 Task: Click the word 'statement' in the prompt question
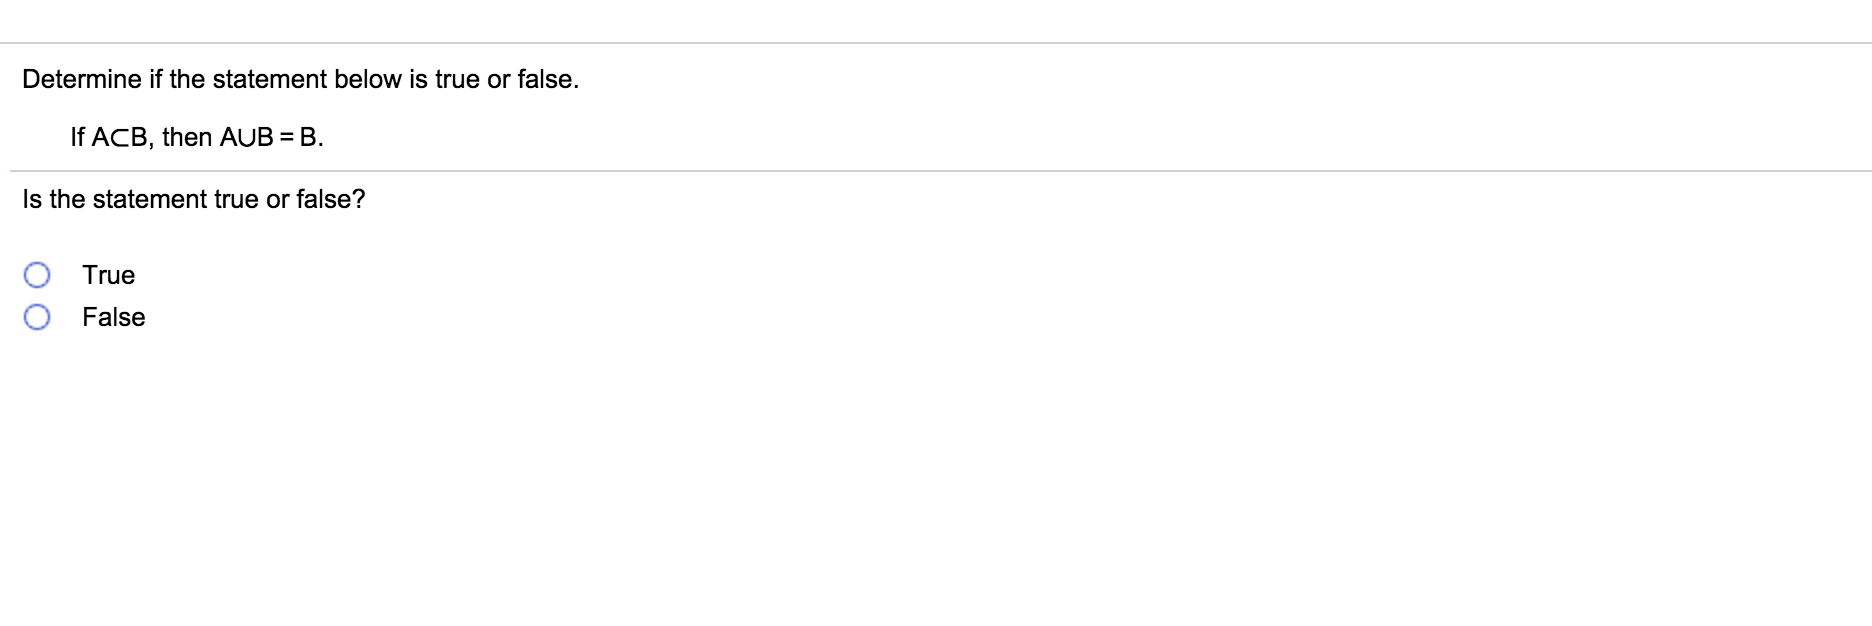pyautogui.click(x=150, y=199)
